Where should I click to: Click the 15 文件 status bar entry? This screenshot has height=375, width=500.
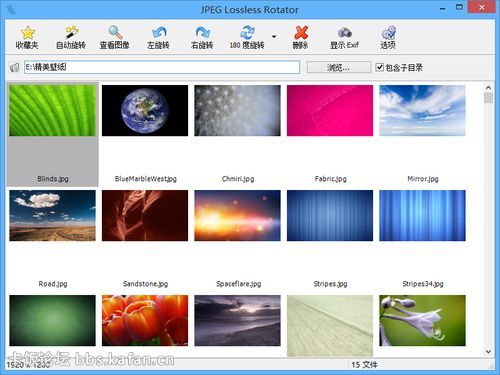point(364,365)
